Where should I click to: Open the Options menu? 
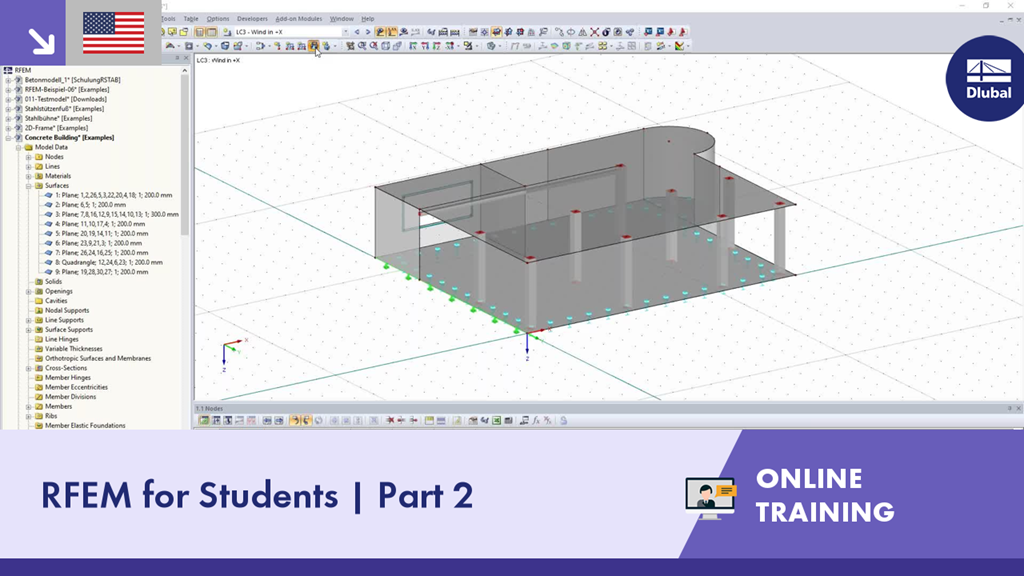[x=218, y=19]
